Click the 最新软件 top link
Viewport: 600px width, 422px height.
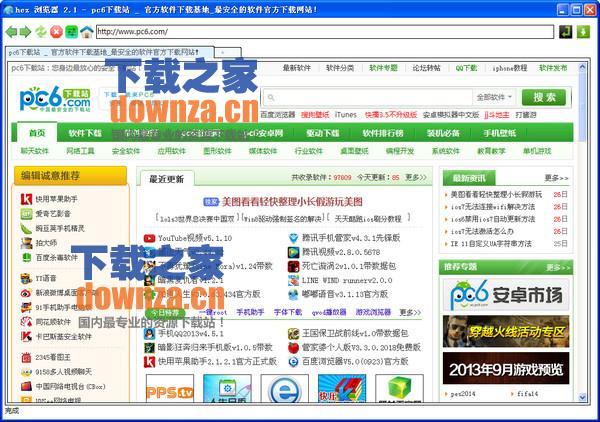coord(297,68)
